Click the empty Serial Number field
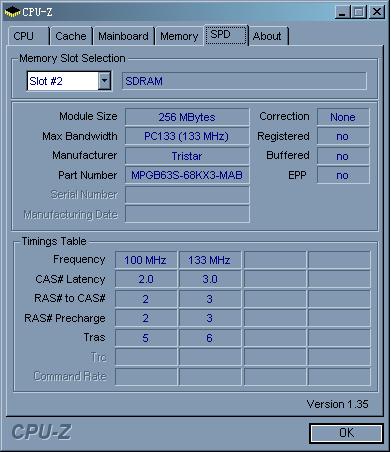 (187, 194)
